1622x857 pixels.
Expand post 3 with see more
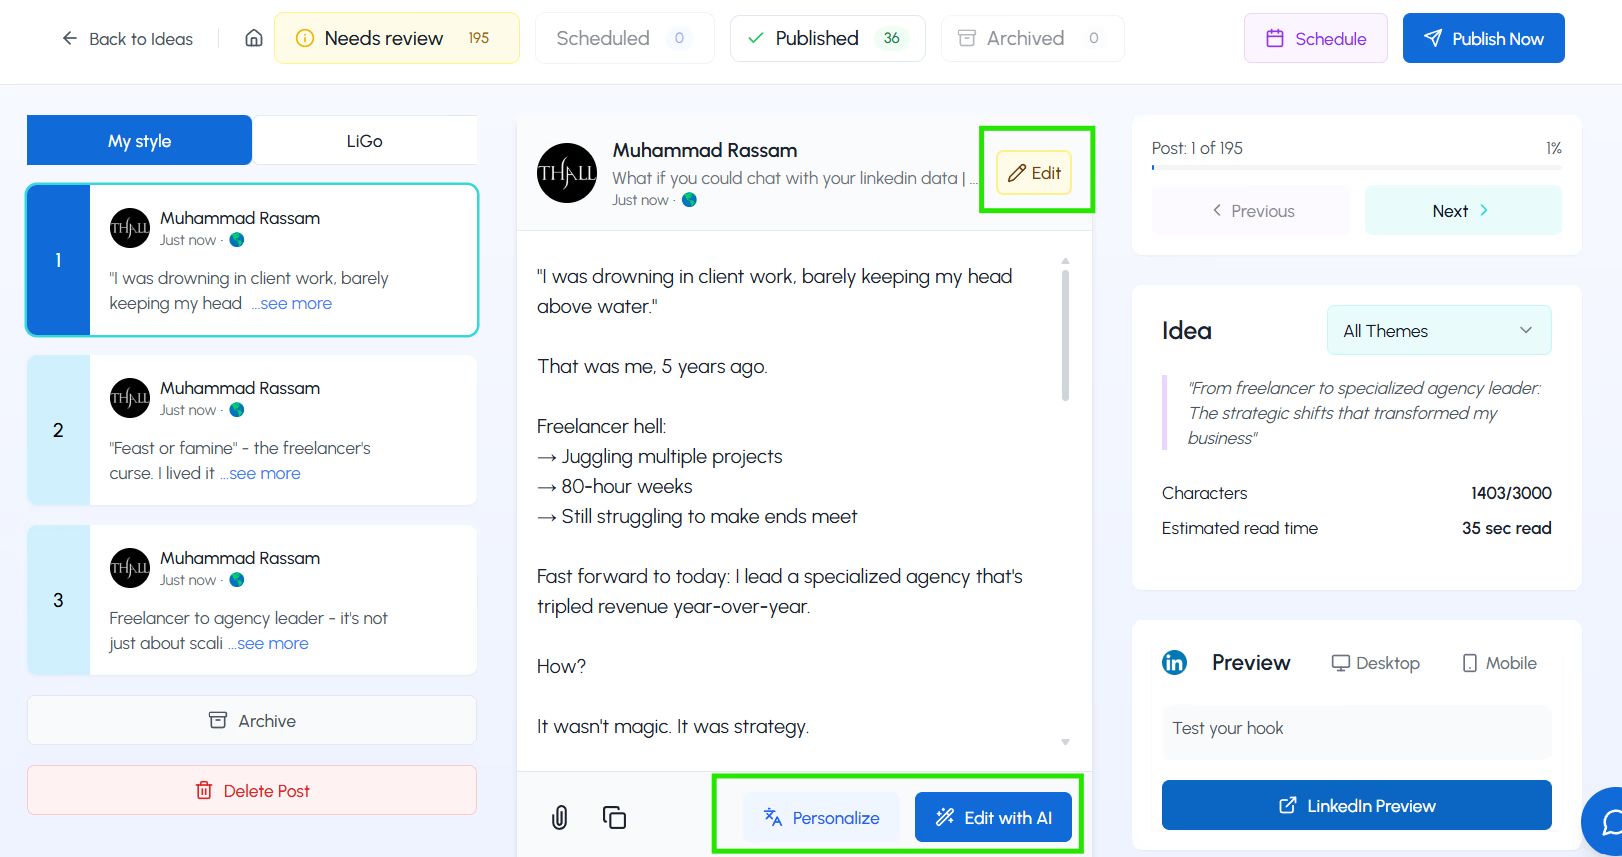click(x=272, y=644)
